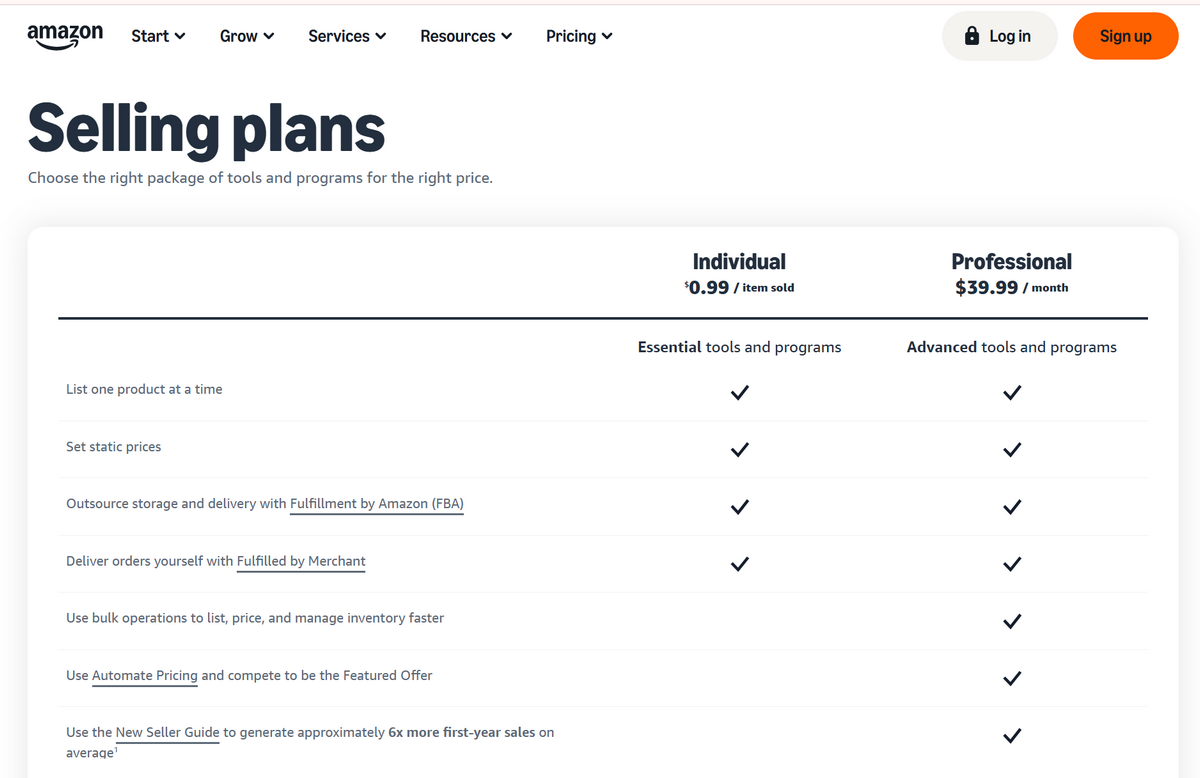Click the Professional checkmark for Set static prices
This screenshot has height=778, width=1200.
click(x=1012, y=449)
